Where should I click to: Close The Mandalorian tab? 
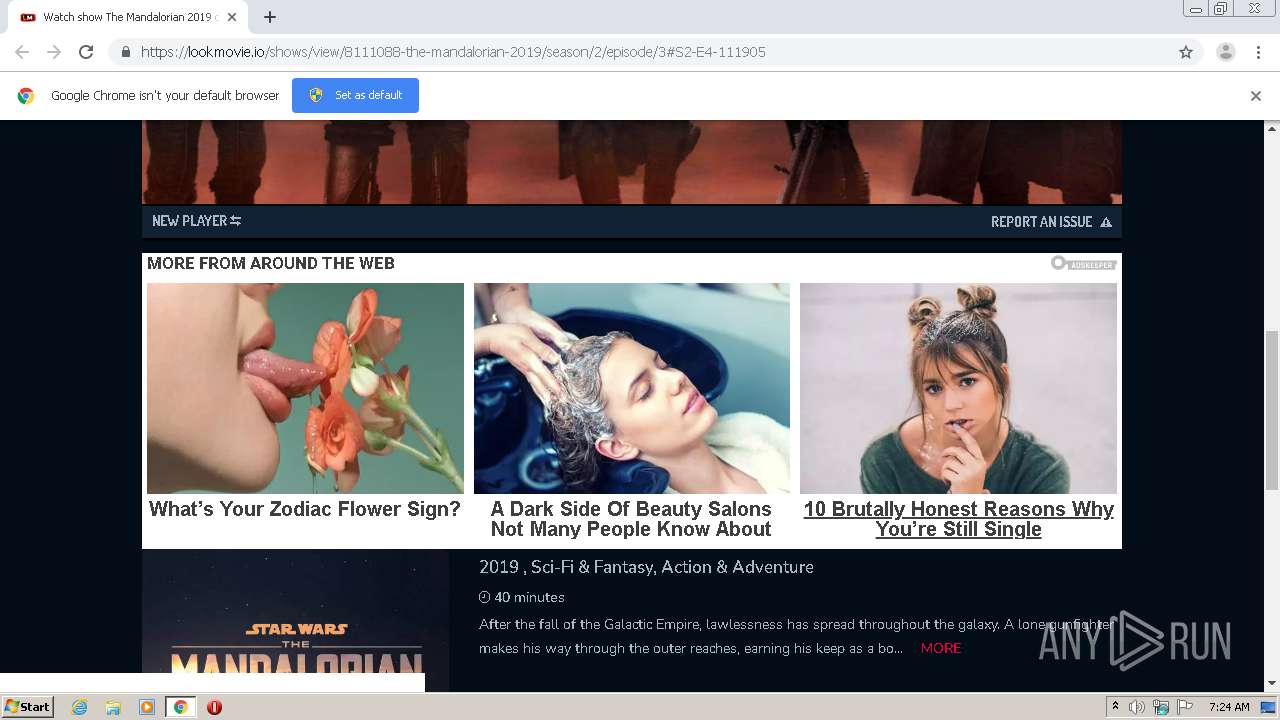(x=232, y=17)
